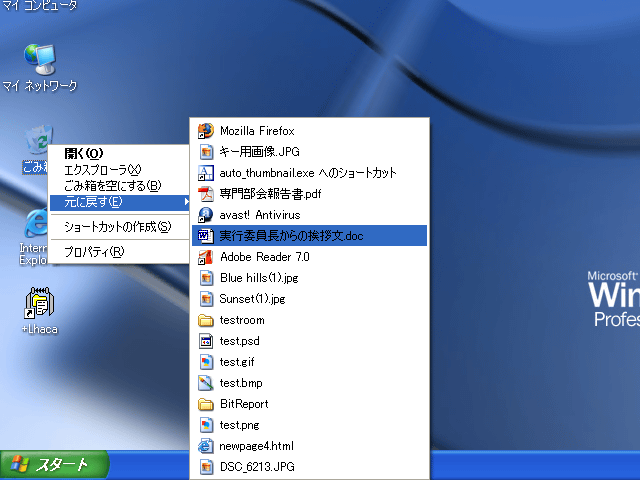Viewport: 640px width, 480px height.
Task: Click the image icon beside キー用画像.JPG
Action: pos(206,152)
